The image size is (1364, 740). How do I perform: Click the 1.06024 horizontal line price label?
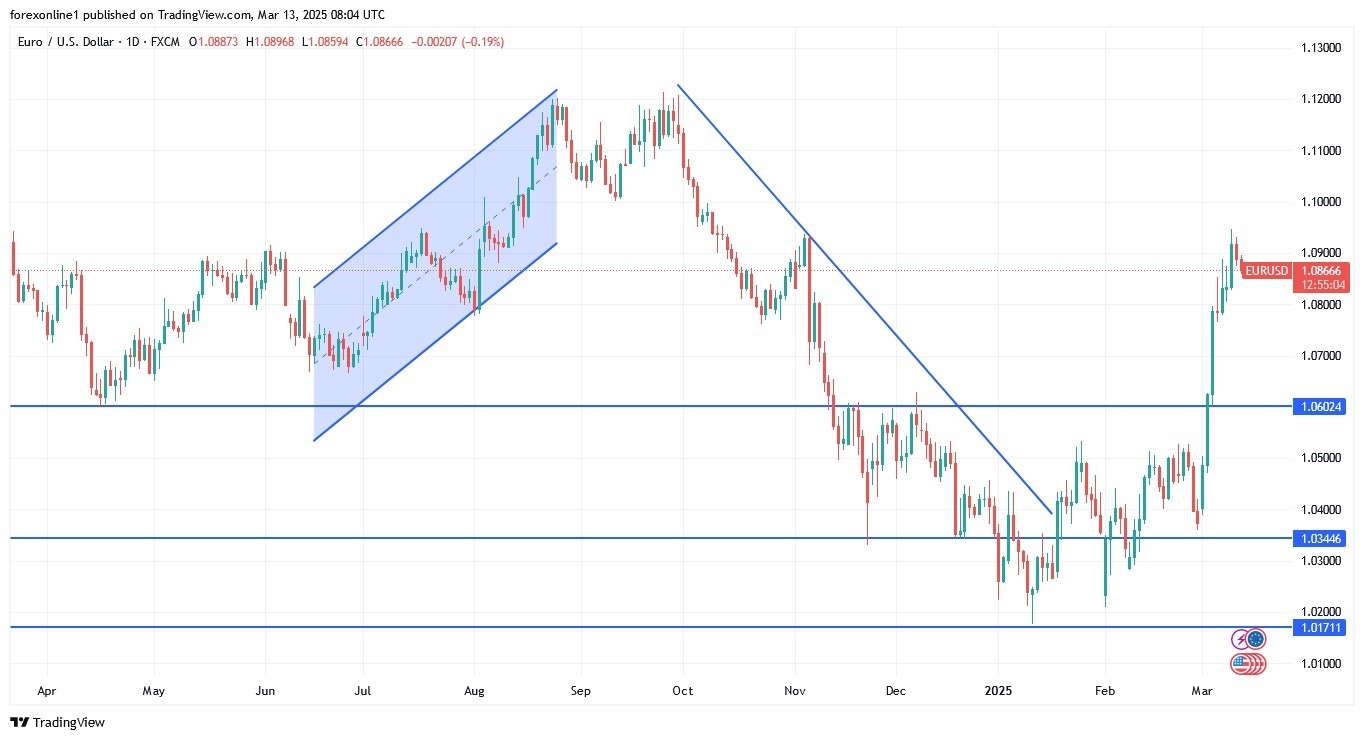click(x=1320, y=406)
